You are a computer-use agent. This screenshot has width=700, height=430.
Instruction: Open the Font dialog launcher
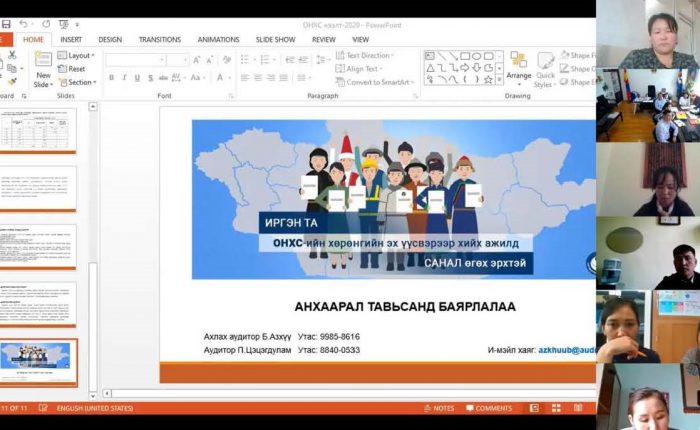231,96
